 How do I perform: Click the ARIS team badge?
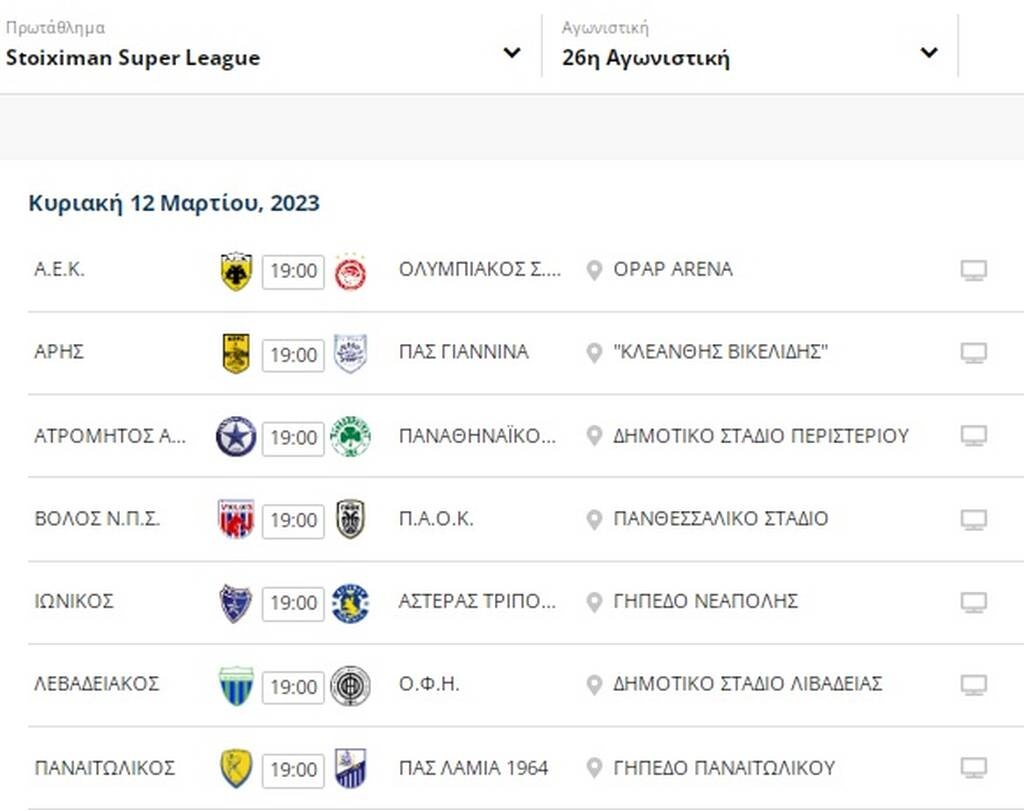click(x=236, y=352)
